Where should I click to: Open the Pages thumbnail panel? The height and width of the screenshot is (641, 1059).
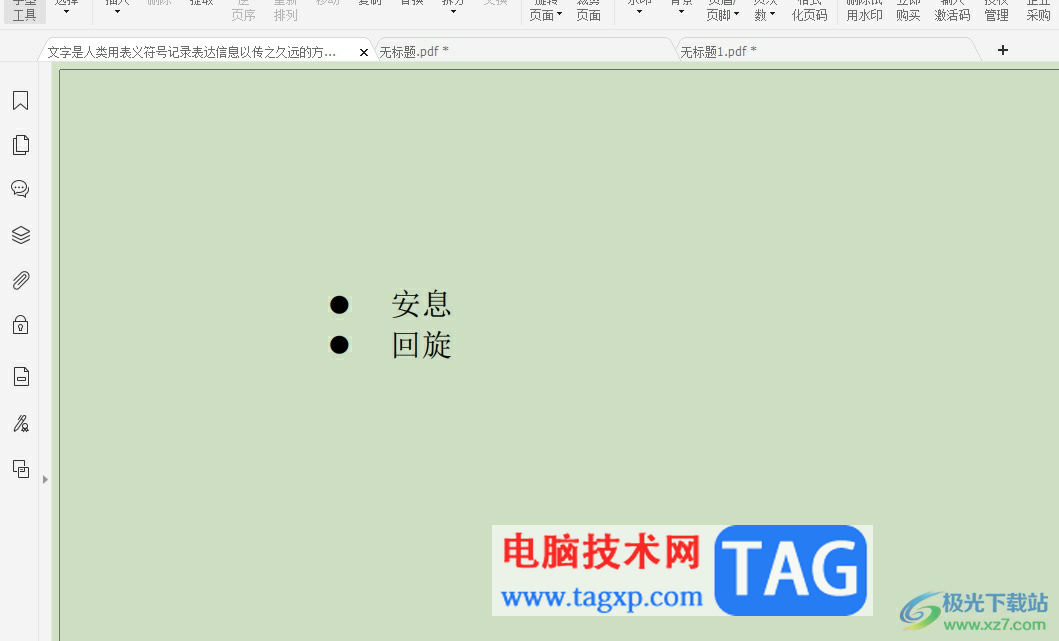coord(21,145)
